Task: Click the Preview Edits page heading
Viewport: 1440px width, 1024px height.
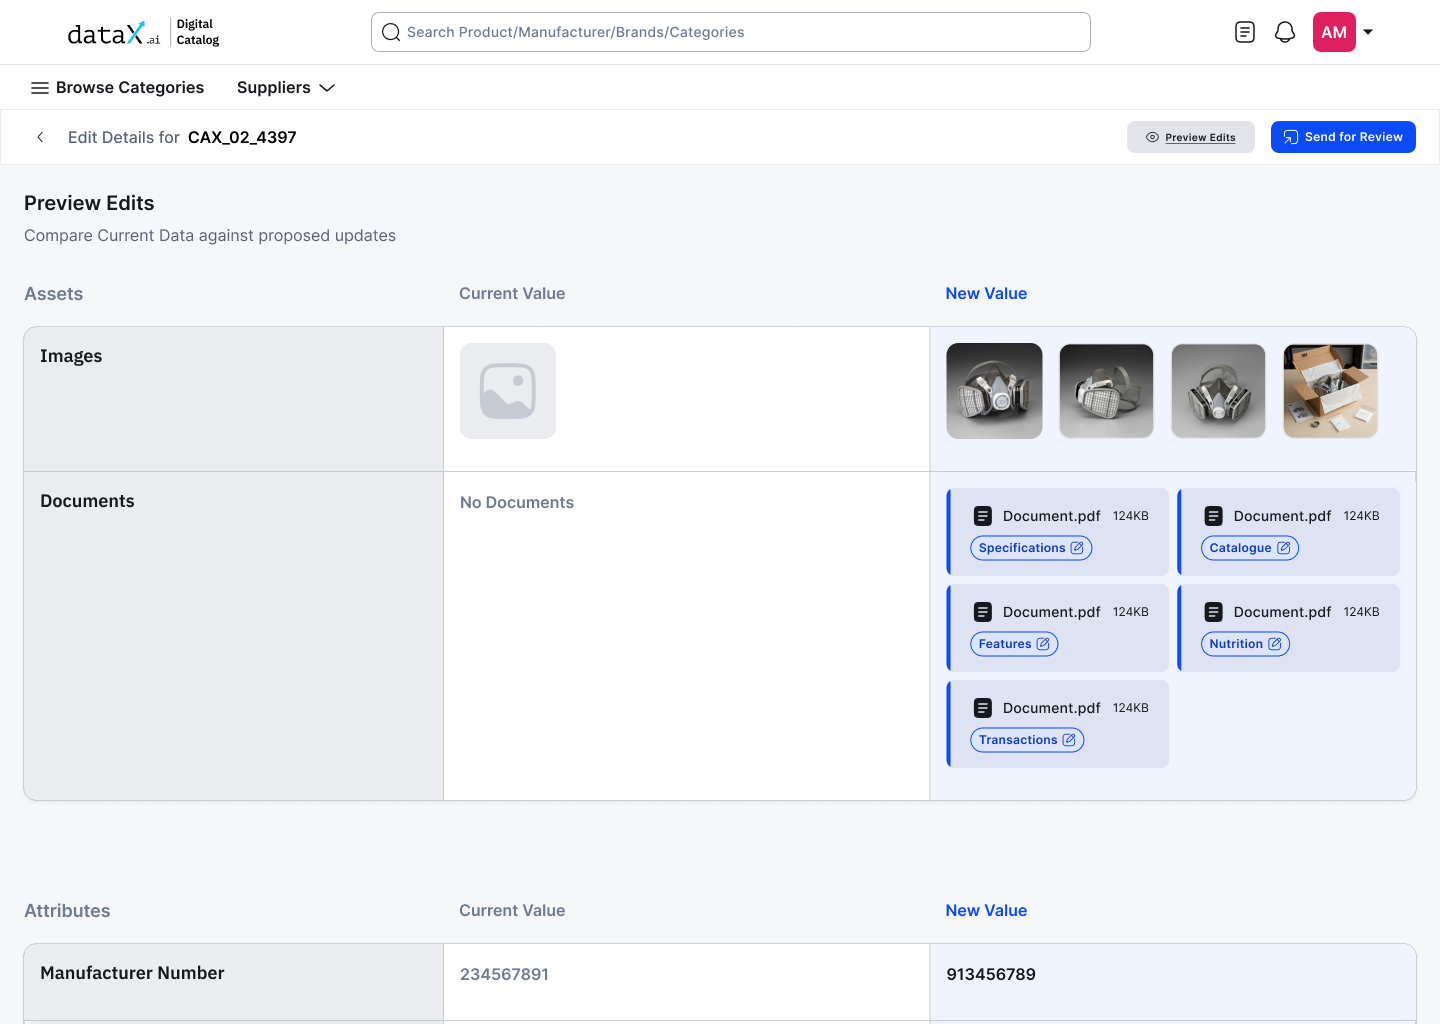Action: (89, 203)
